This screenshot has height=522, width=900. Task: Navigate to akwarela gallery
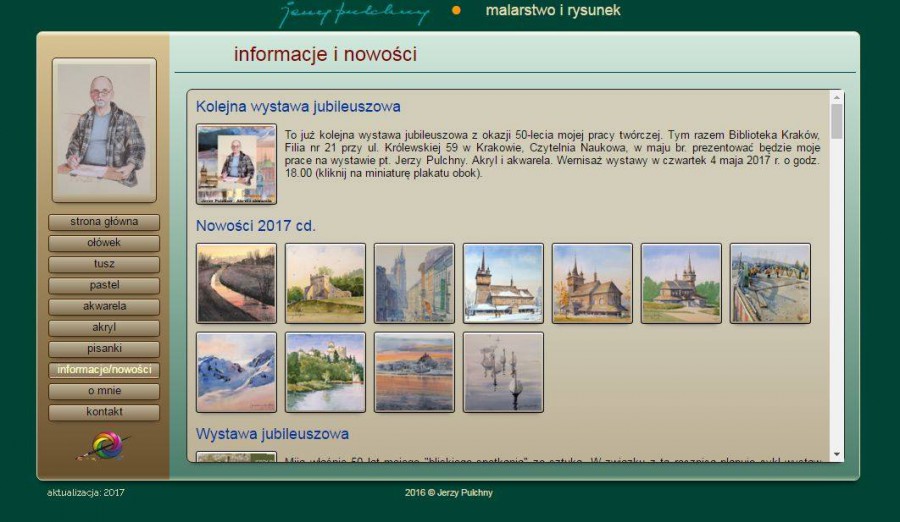point(104,307)
